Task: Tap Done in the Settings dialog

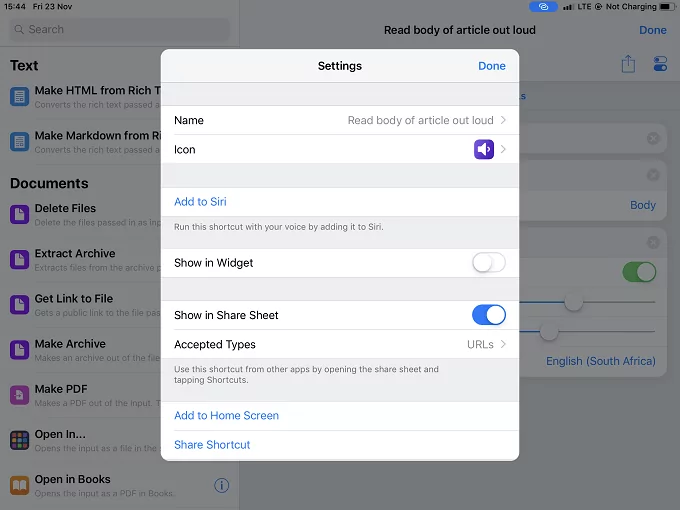Action: (x=492, y=66)
